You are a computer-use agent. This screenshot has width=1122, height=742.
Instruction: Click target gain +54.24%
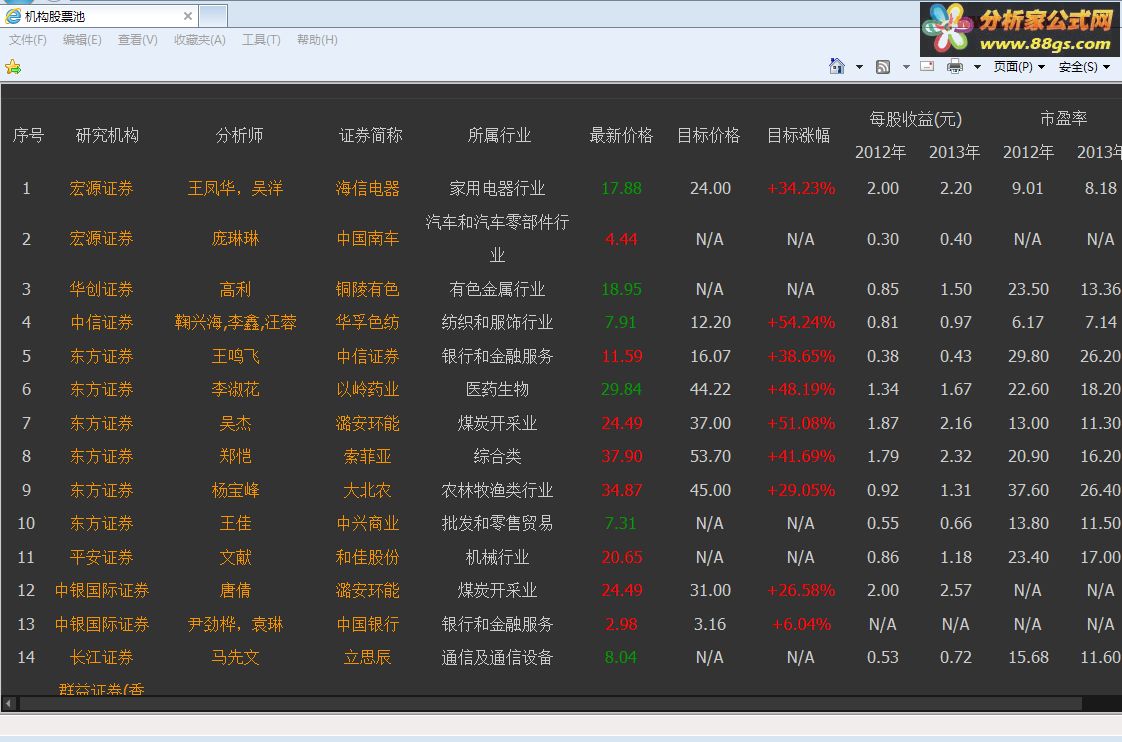point(801,322)
